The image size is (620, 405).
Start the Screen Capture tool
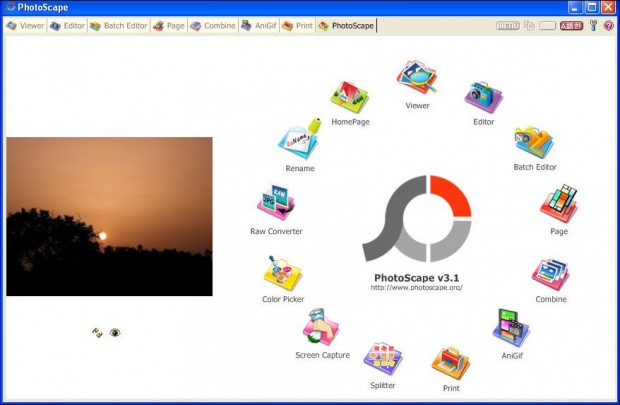click(321, 327)
